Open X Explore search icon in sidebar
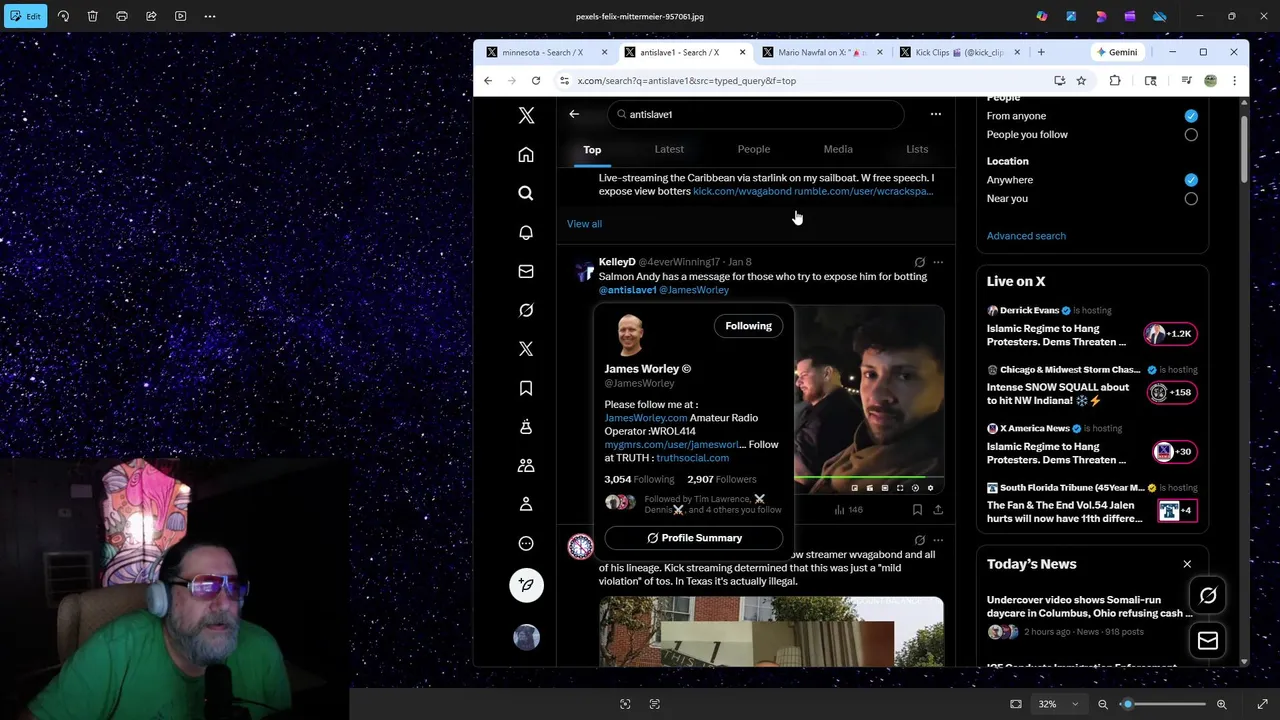Viewport: 1280px width, 720px height. tap(526, 193)
